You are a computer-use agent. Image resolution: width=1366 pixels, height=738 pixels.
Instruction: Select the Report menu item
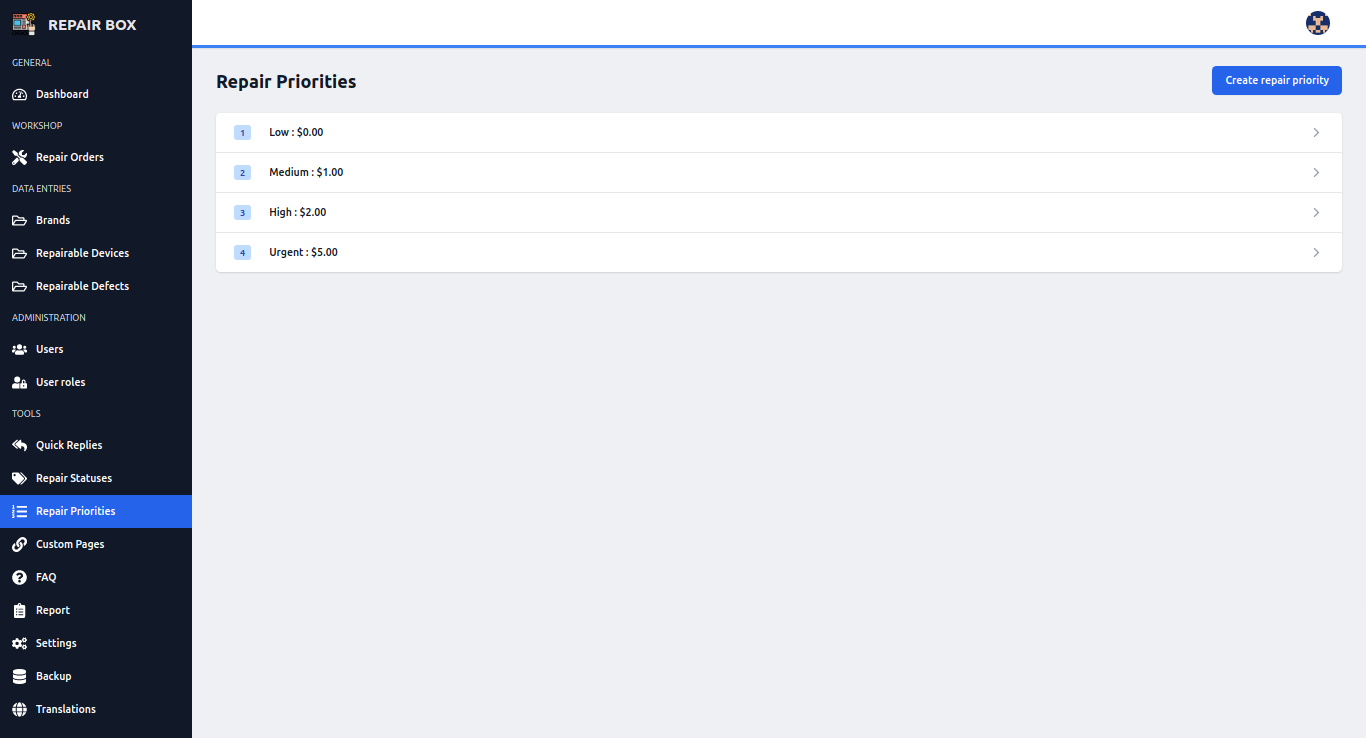click(53, 610)
